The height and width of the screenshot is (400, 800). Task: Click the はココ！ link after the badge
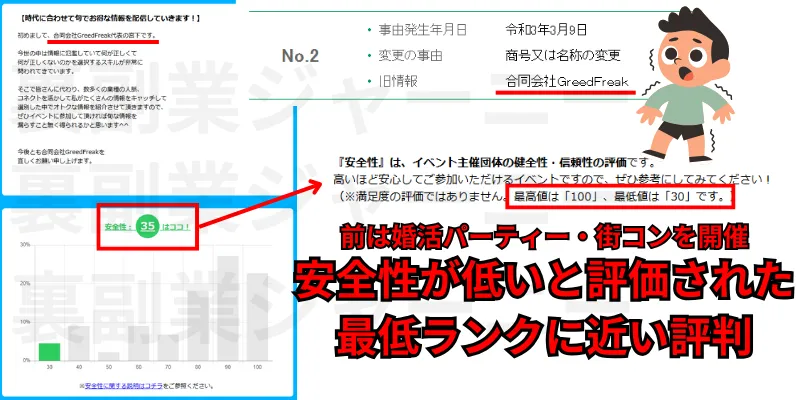[x=176, y=227]
